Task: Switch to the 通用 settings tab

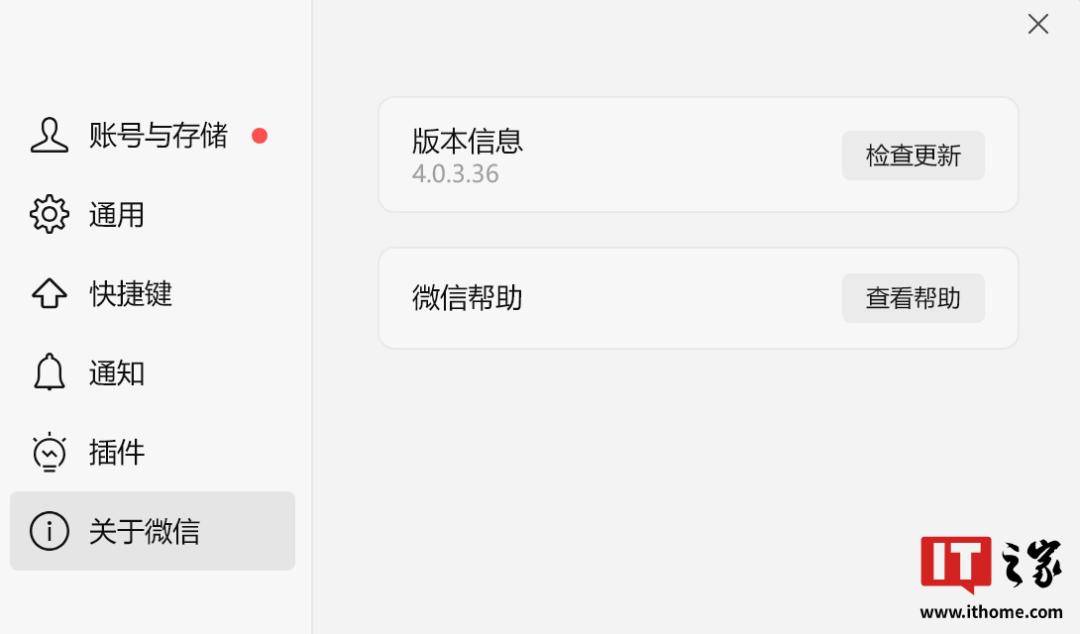Action: tap(117, 215)
